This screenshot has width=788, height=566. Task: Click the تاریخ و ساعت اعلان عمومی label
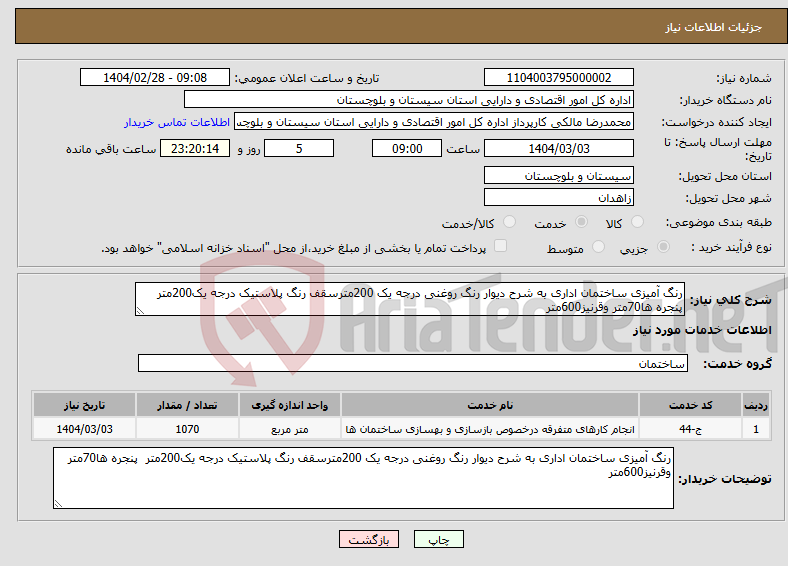(x=307, y=78)
